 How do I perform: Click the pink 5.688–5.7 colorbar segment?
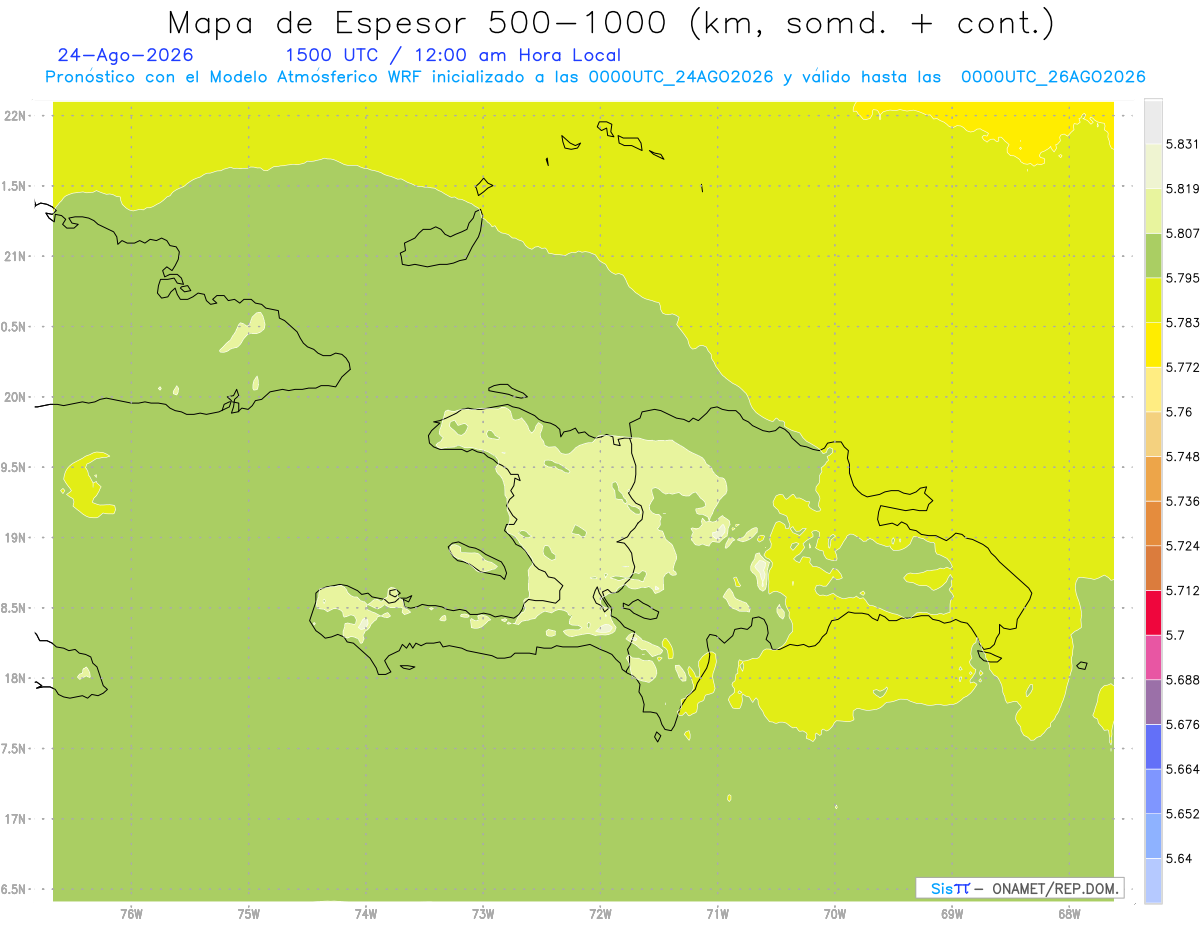pos(1153,657)
